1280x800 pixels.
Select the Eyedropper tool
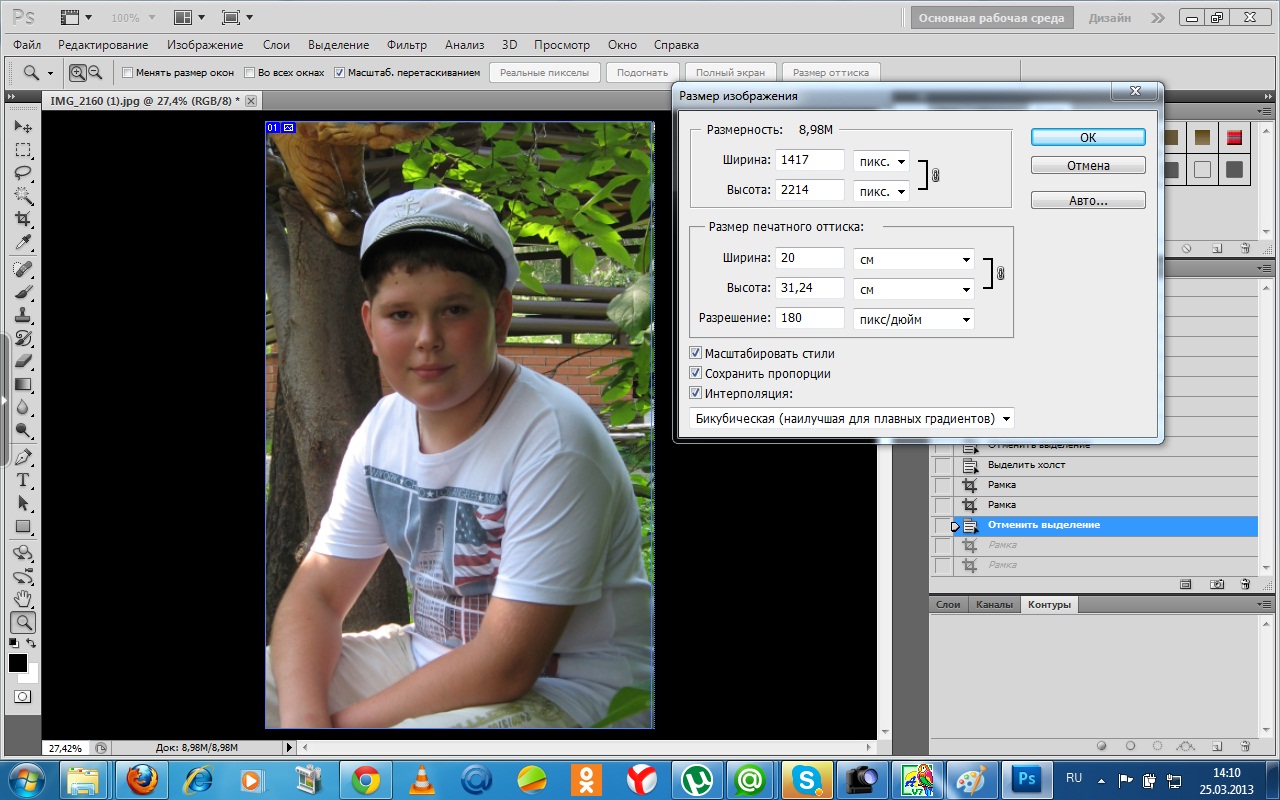[x=23, y=243]
